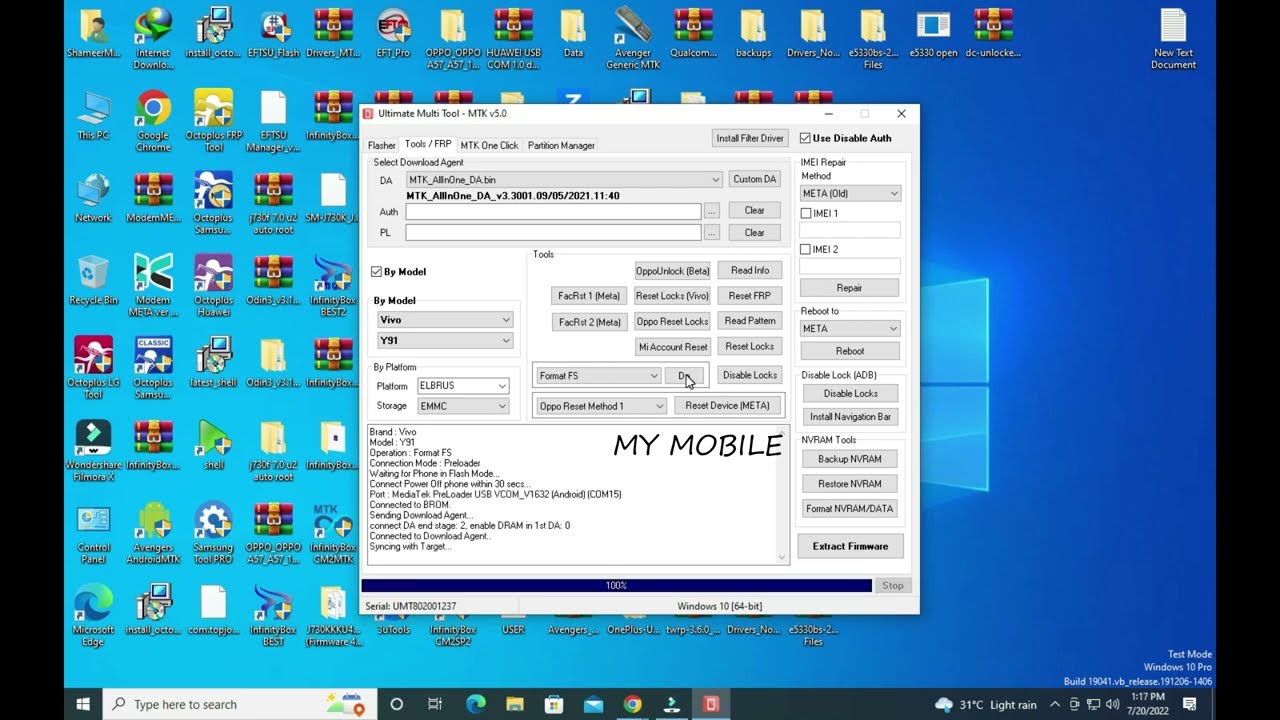Open Network desktop icon
The height and width of the screenshot is (720, 1280).
[93, 197]
